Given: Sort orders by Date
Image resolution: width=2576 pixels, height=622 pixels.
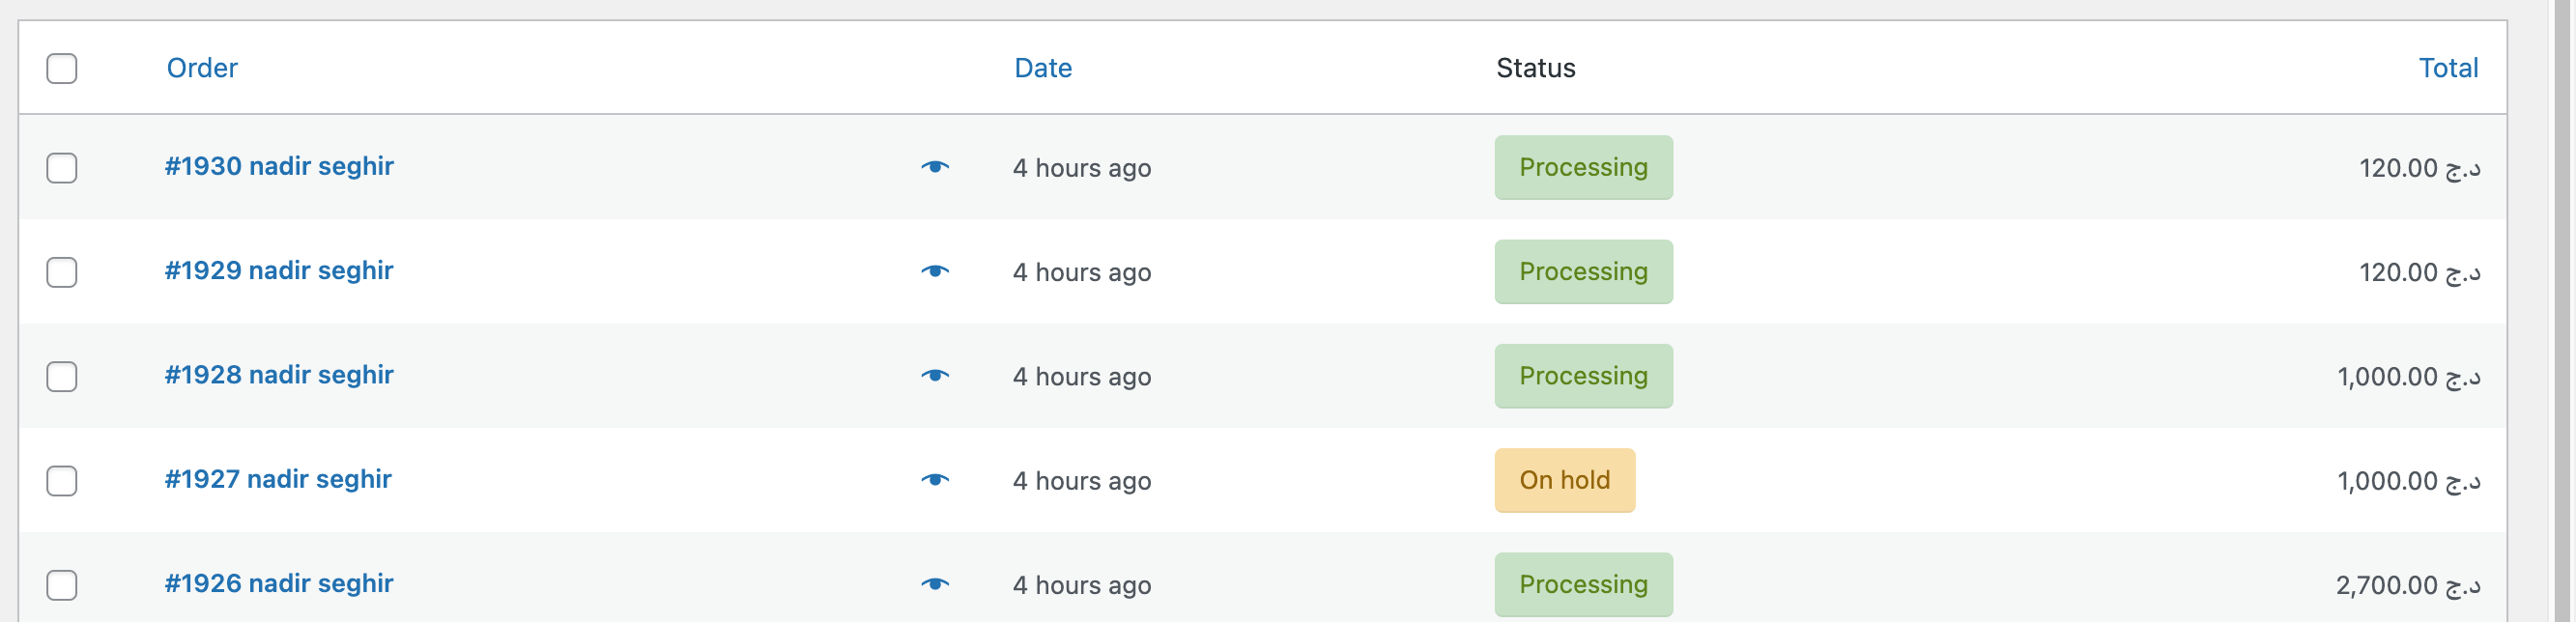Looking at the screenshot, I should [x=1042, y=67].
